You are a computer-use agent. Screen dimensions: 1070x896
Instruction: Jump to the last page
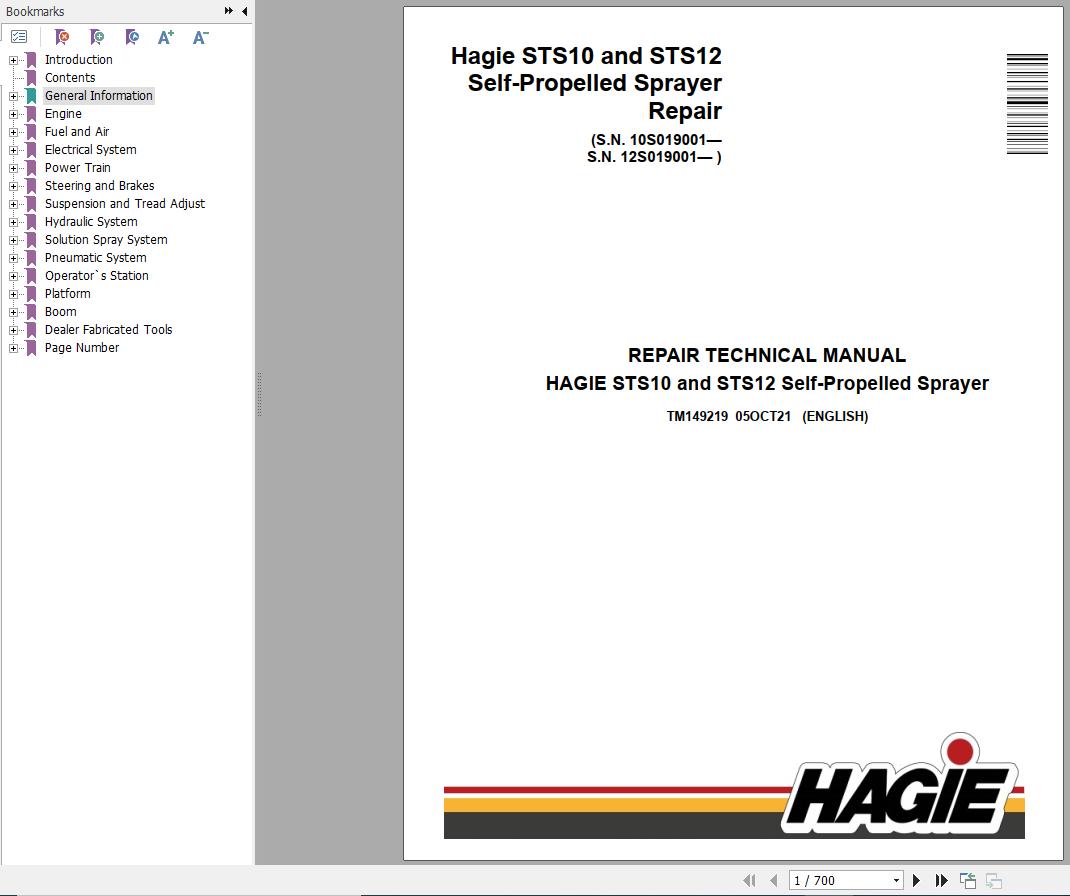click(x=941, y=880)
